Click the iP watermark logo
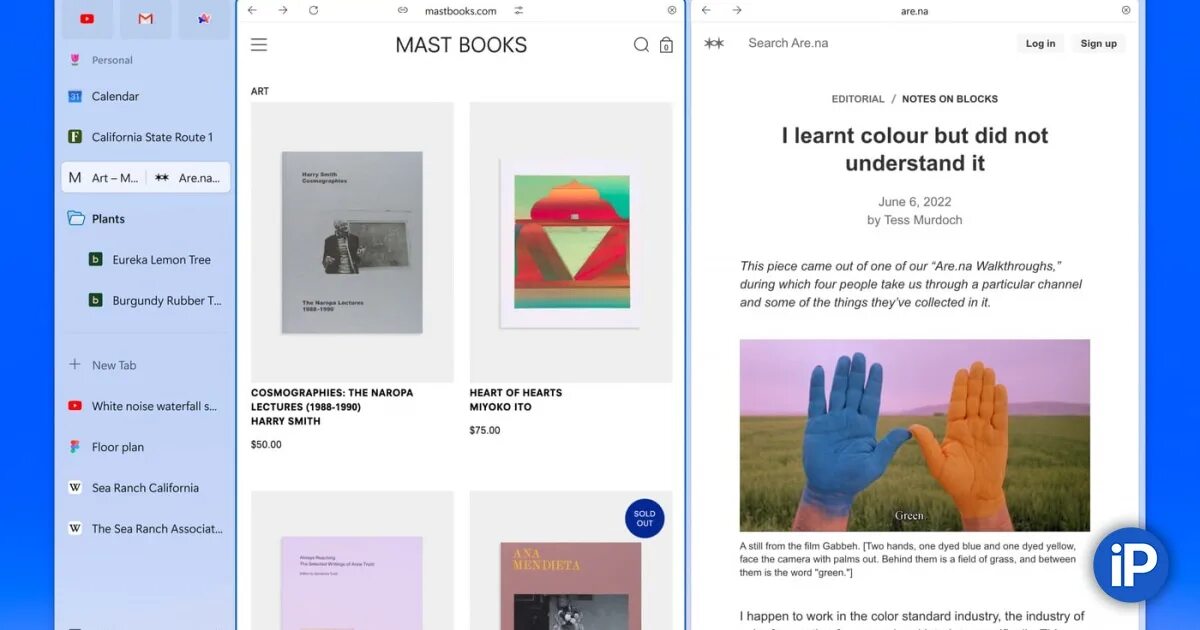1200x630 pixels. [x=1131, y=565]
